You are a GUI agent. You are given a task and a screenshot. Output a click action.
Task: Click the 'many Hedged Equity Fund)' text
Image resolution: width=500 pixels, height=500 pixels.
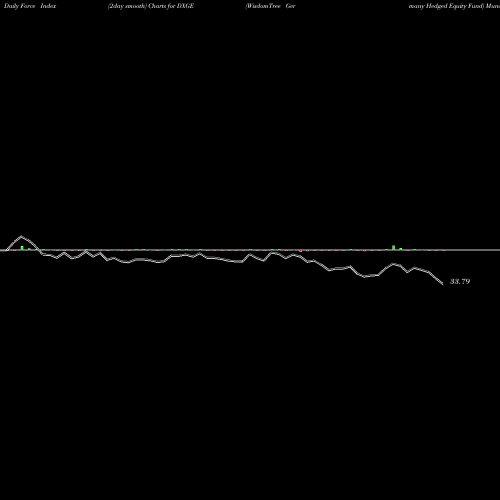coord(446,6)
